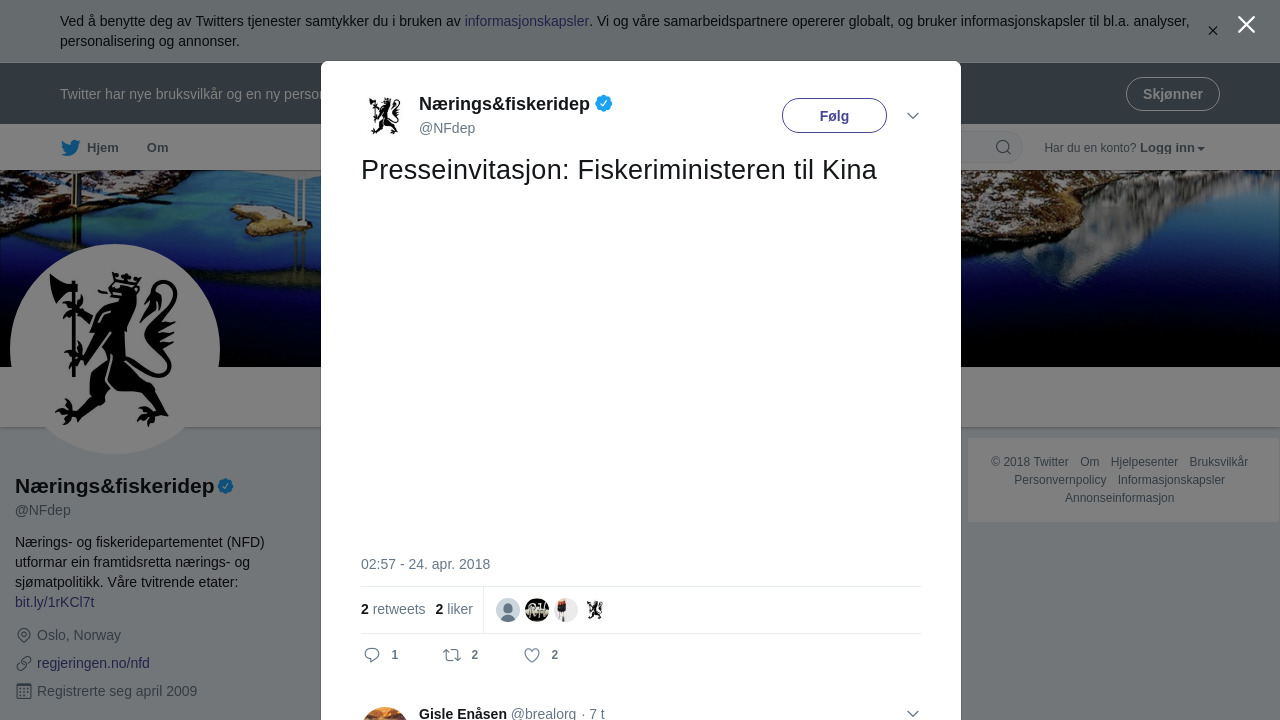Image resolution: width=1280 pixels, height=720 pixels.
Task: Open the Hjelpesenter footer link
Action: (1144, 462)
